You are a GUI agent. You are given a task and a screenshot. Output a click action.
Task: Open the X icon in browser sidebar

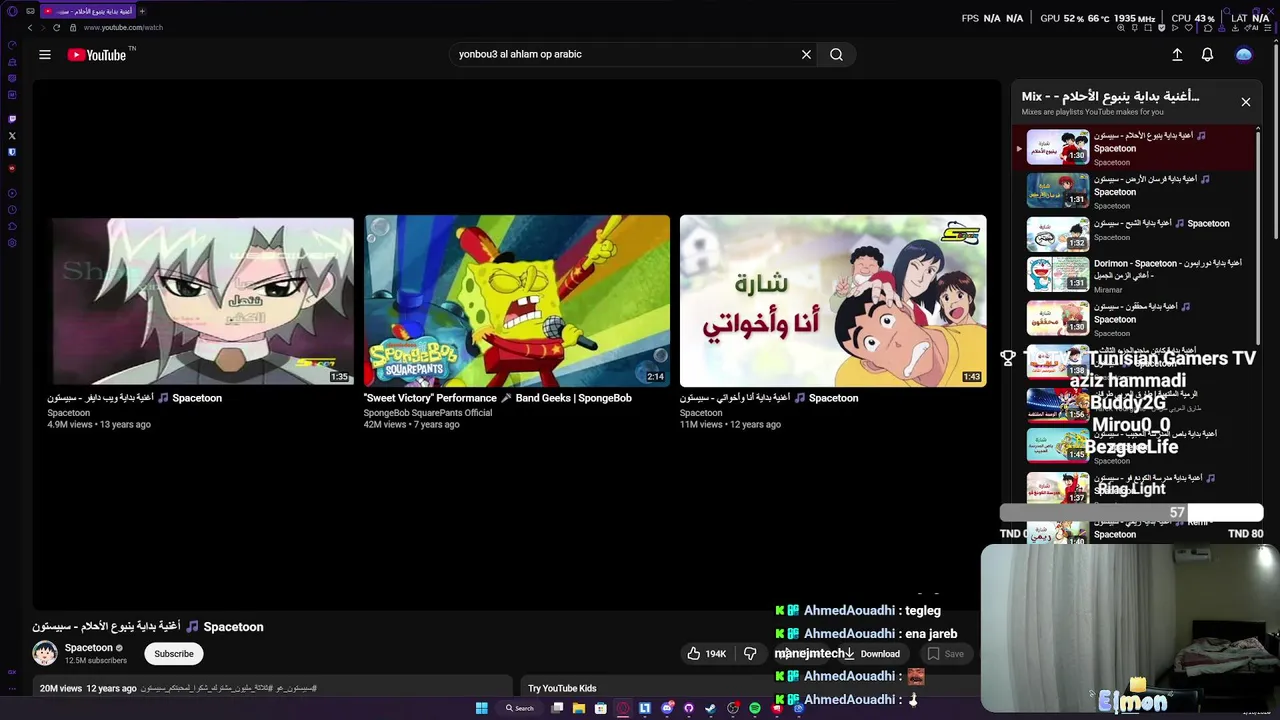[12, 136]
